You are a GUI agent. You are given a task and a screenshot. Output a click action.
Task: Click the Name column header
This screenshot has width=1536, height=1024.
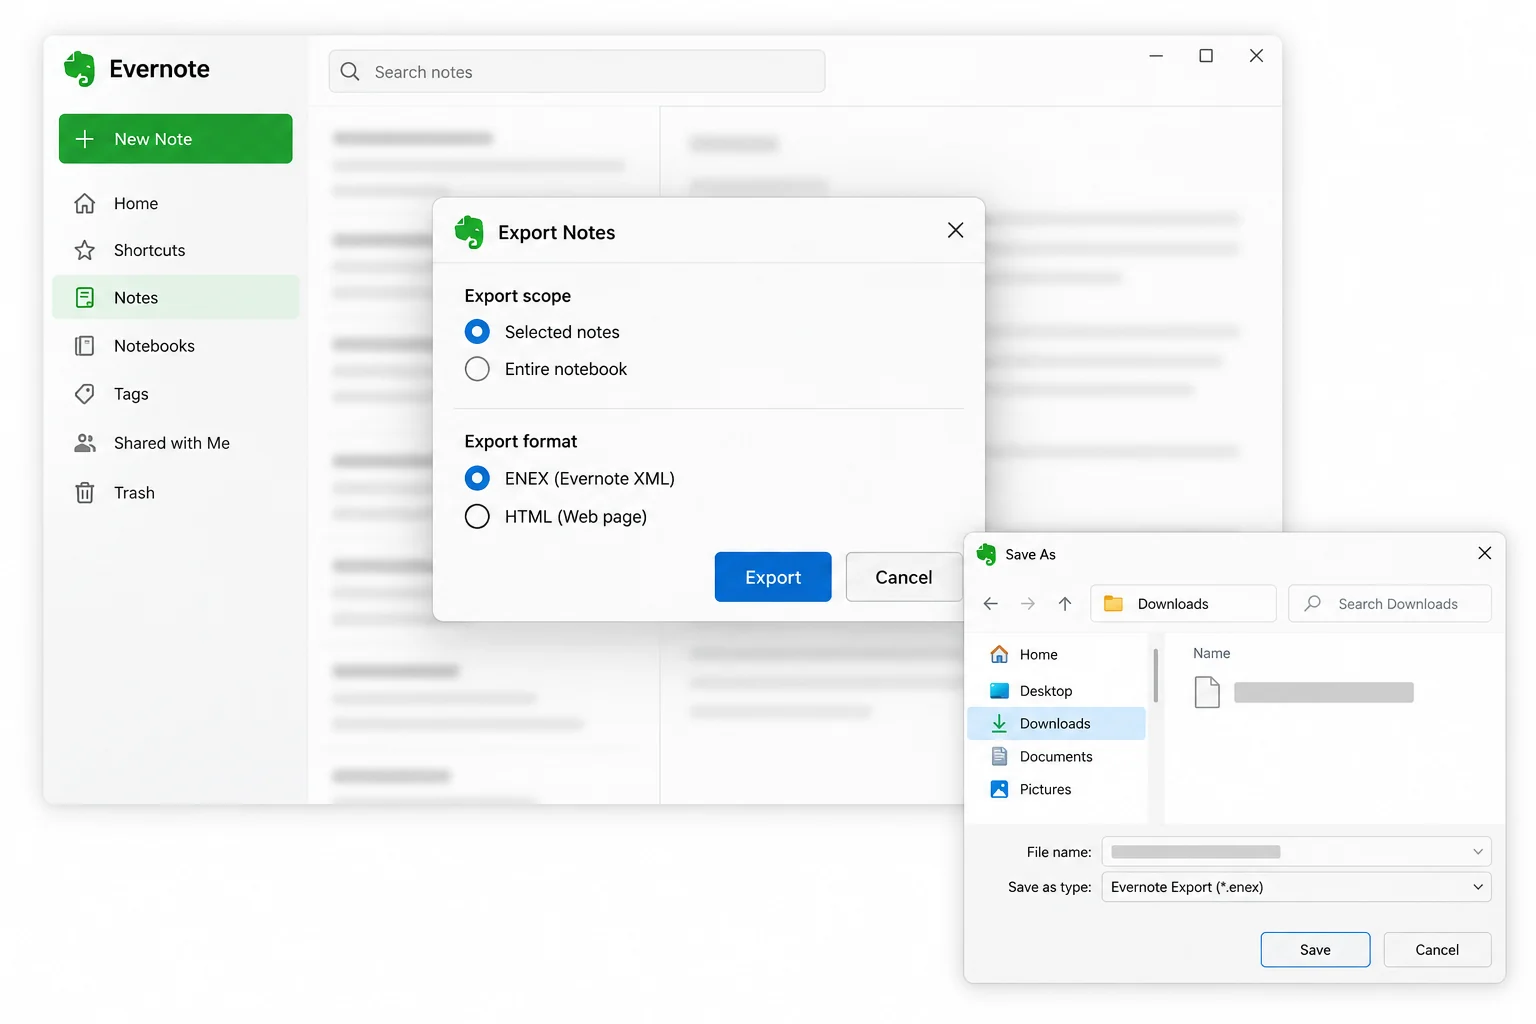[x=1211, y=653]
